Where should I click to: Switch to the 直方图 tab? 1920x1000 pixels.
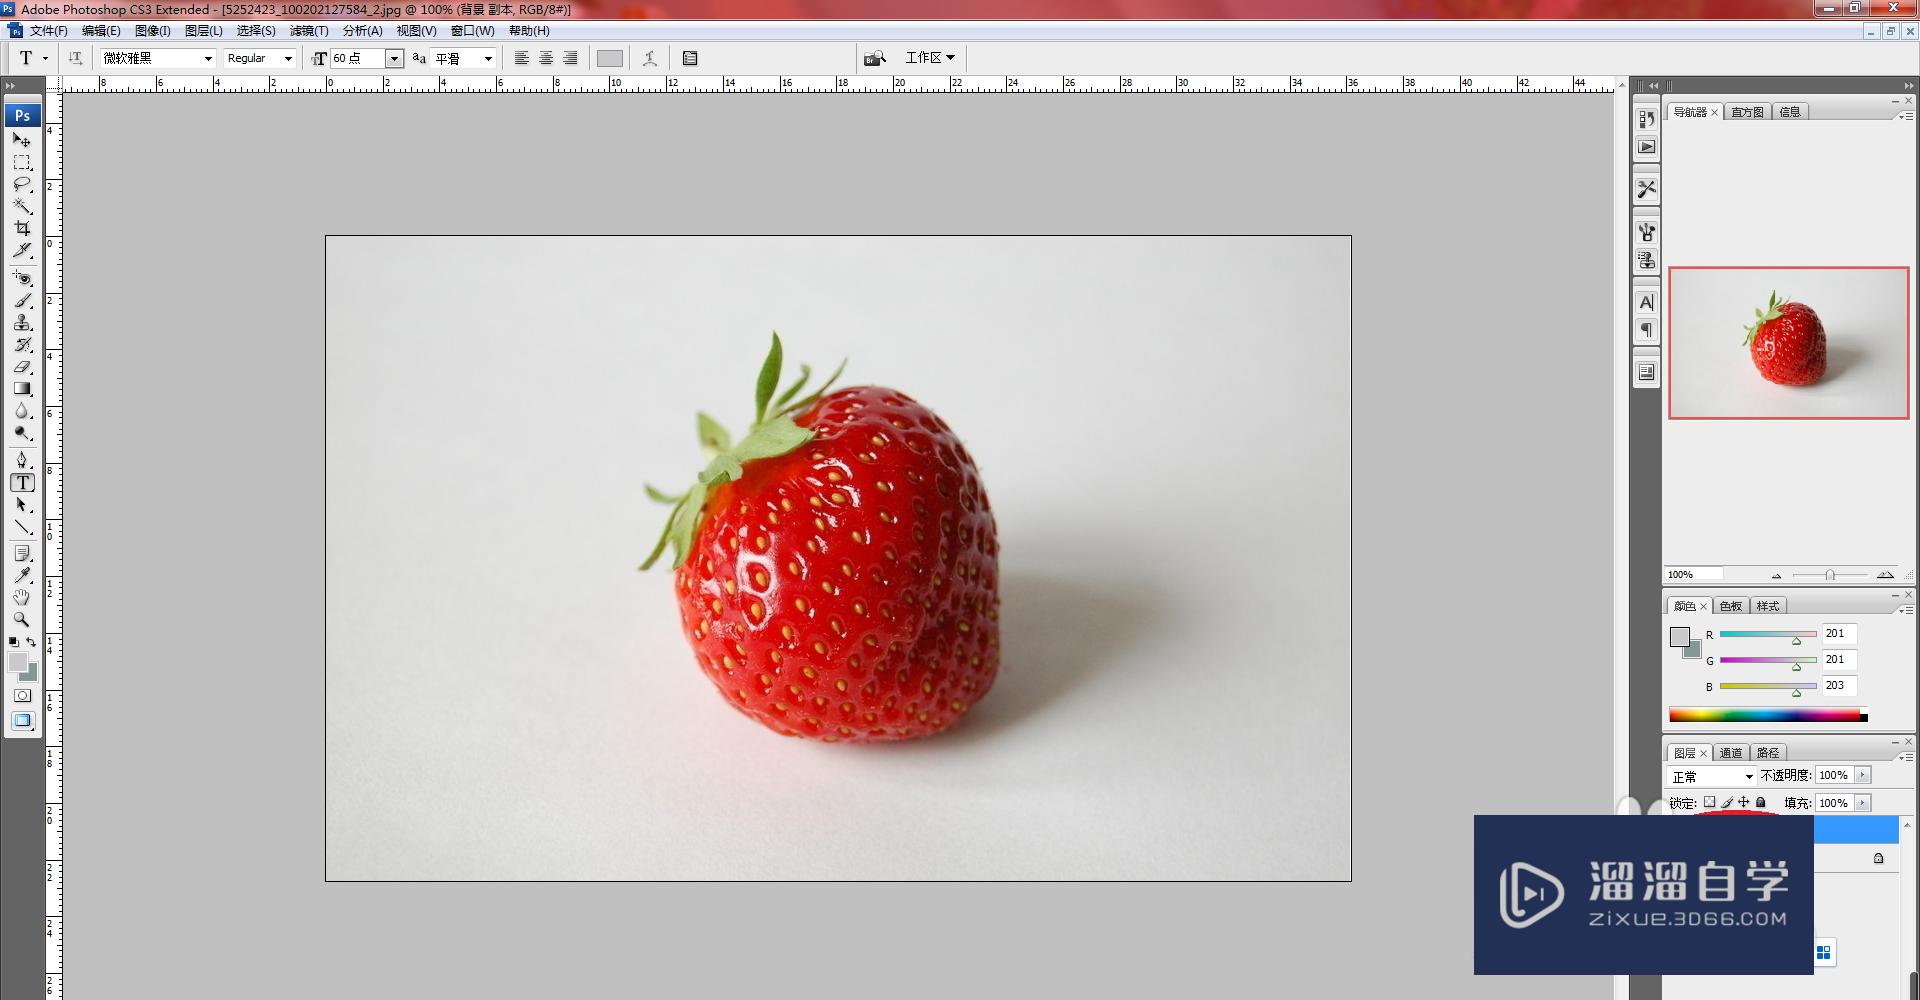[x=1747, y=112]
